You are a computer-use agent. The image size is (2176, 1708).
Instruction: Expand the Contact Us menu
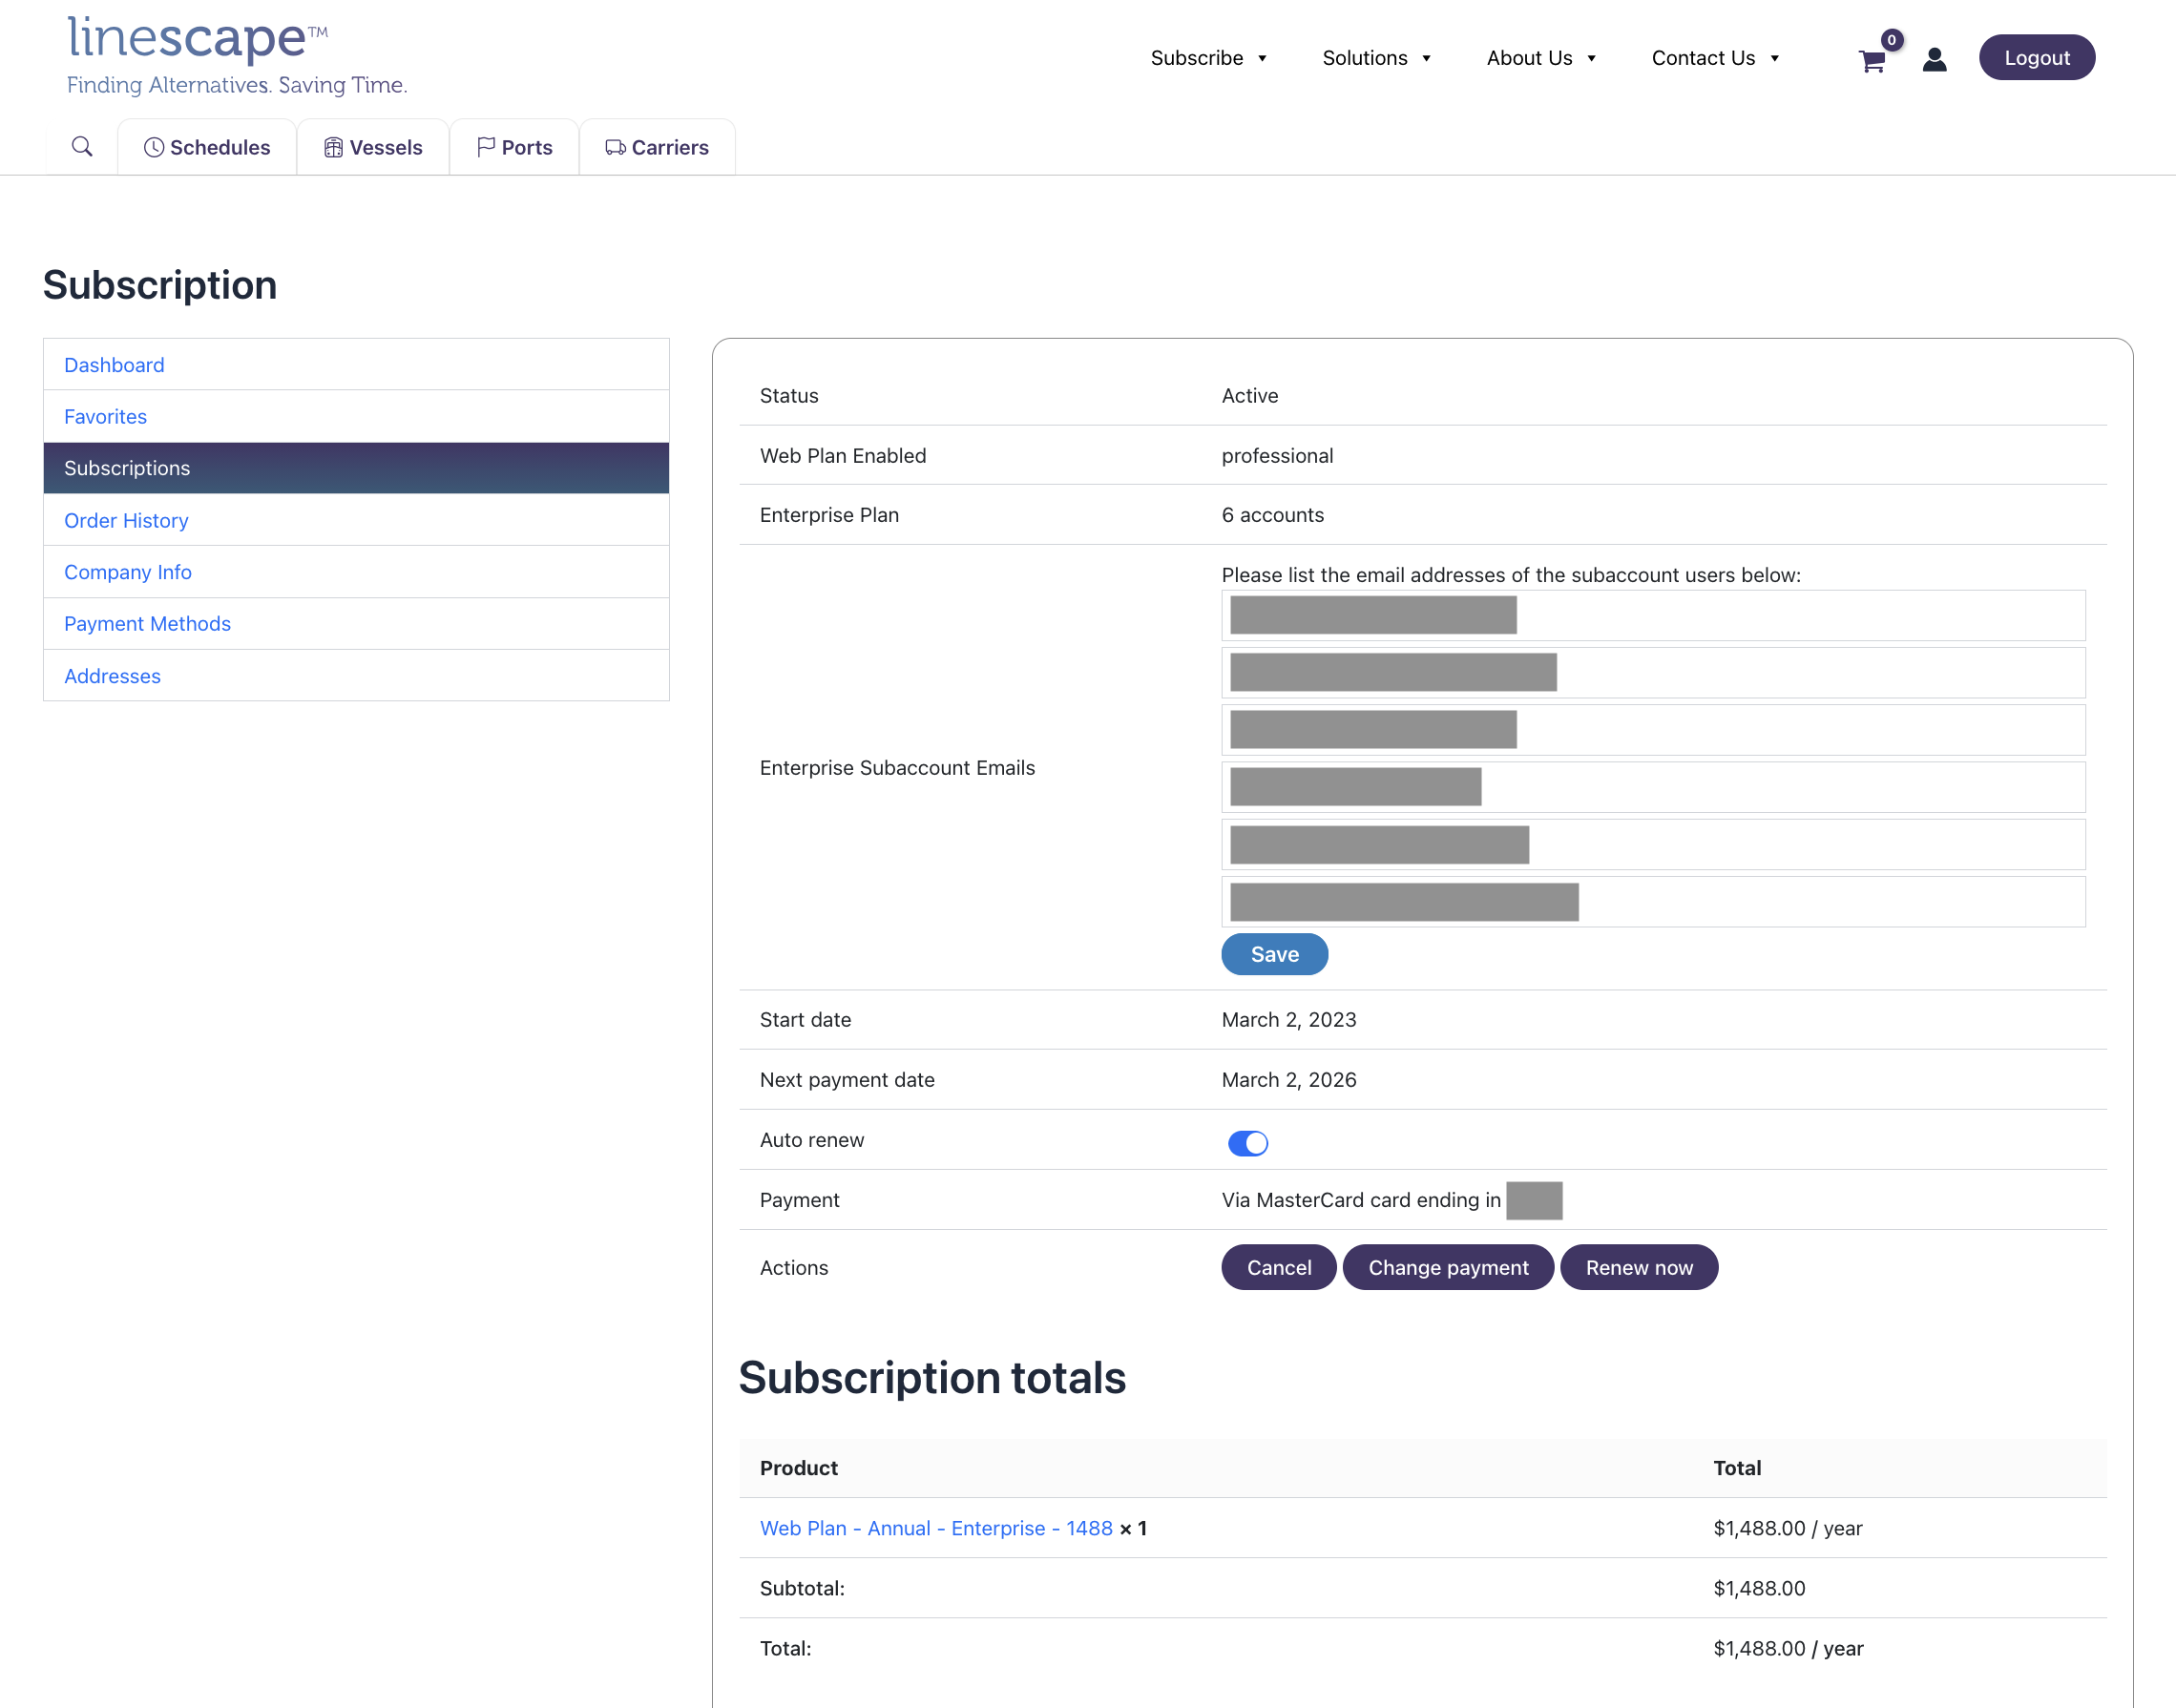tap(1714, 58)
